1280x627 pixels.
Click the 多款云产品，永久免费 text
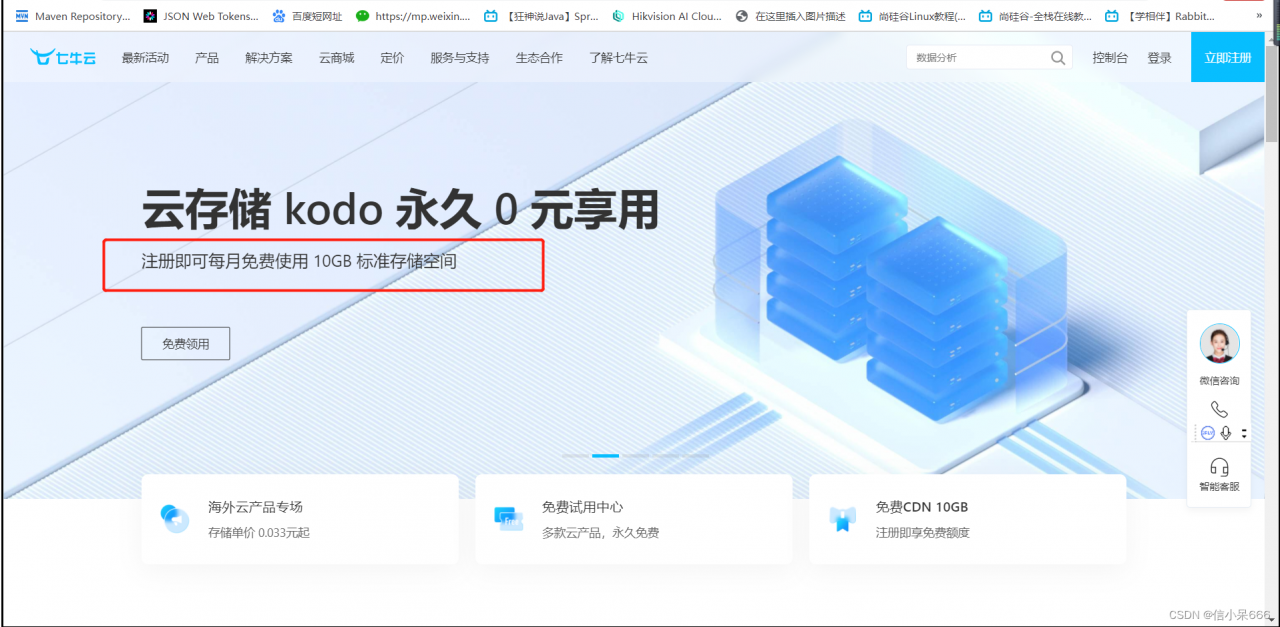coord(600,533)
